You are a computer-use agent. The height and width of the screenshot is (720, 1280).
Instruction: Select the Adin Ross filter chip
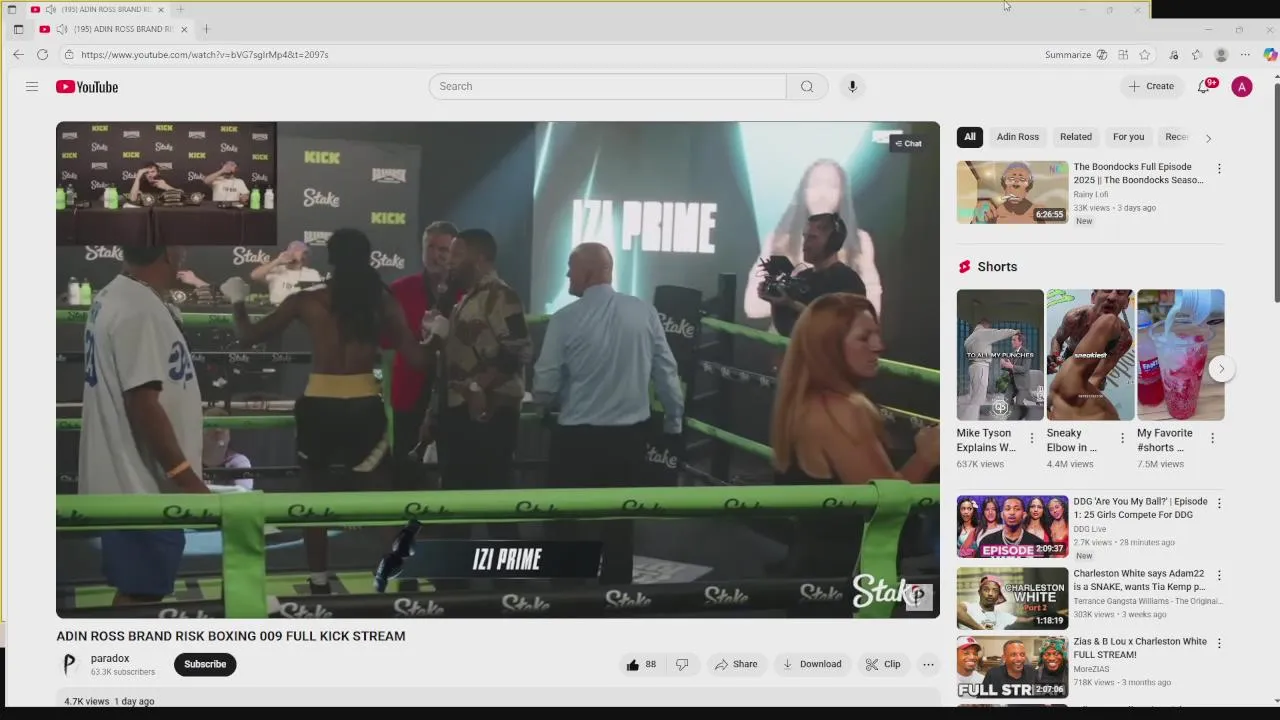1018,137
